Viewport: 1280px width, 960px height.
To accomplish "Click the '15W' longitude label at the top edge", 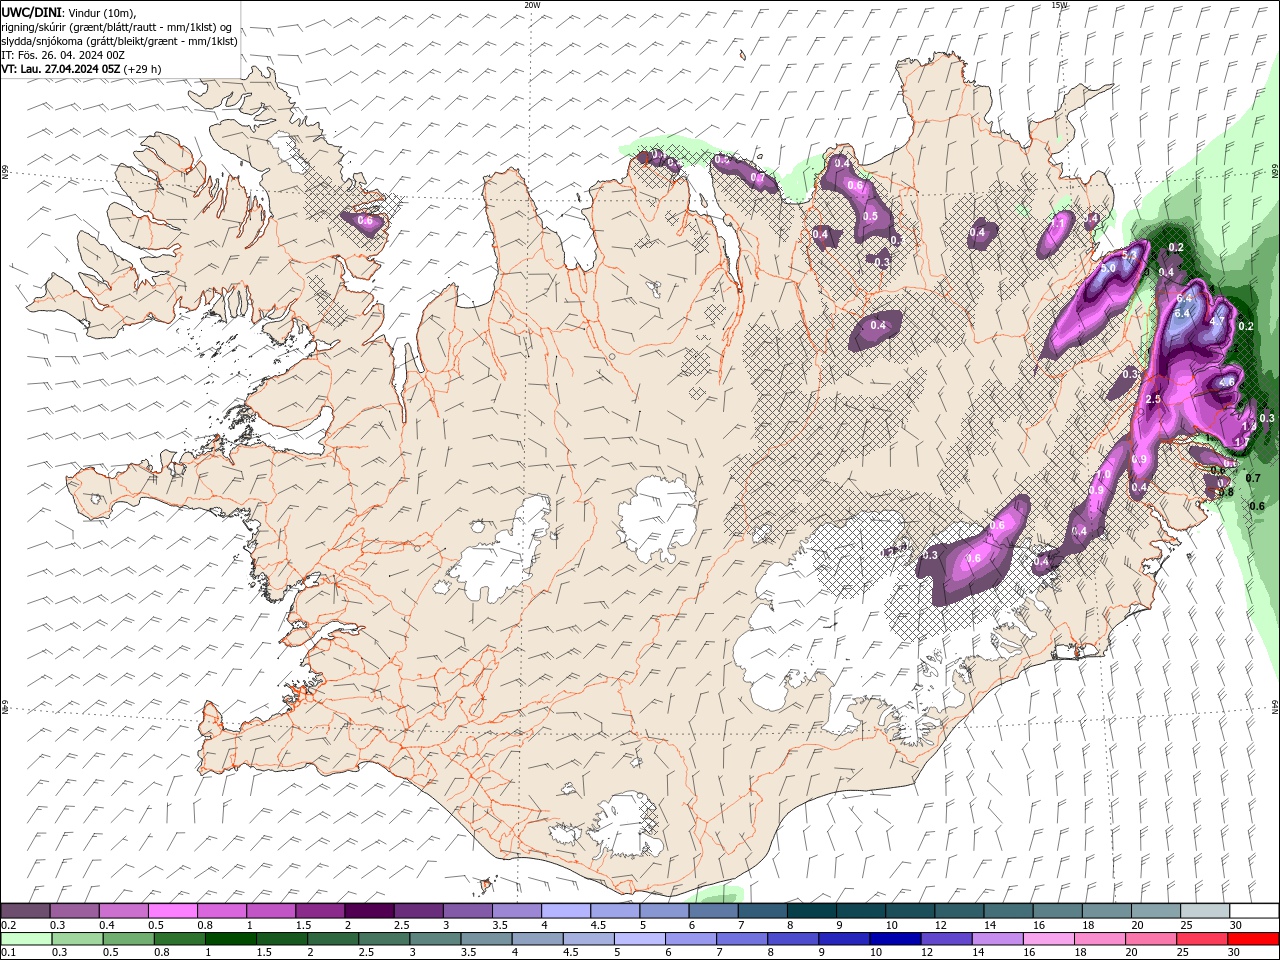I will click(x=1060, y=5).
